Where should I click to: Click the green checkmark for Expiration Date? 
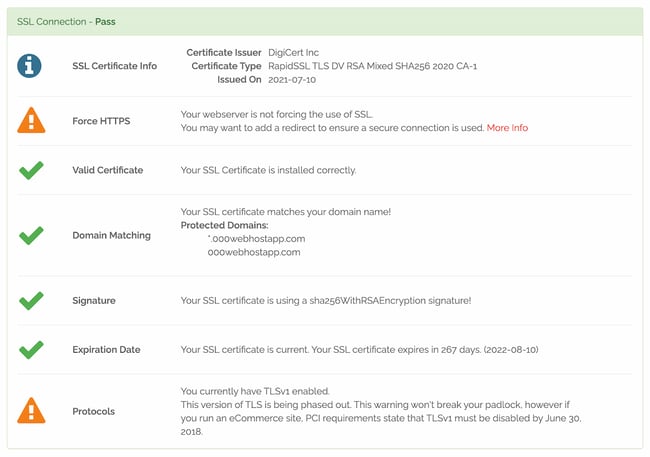31,350
